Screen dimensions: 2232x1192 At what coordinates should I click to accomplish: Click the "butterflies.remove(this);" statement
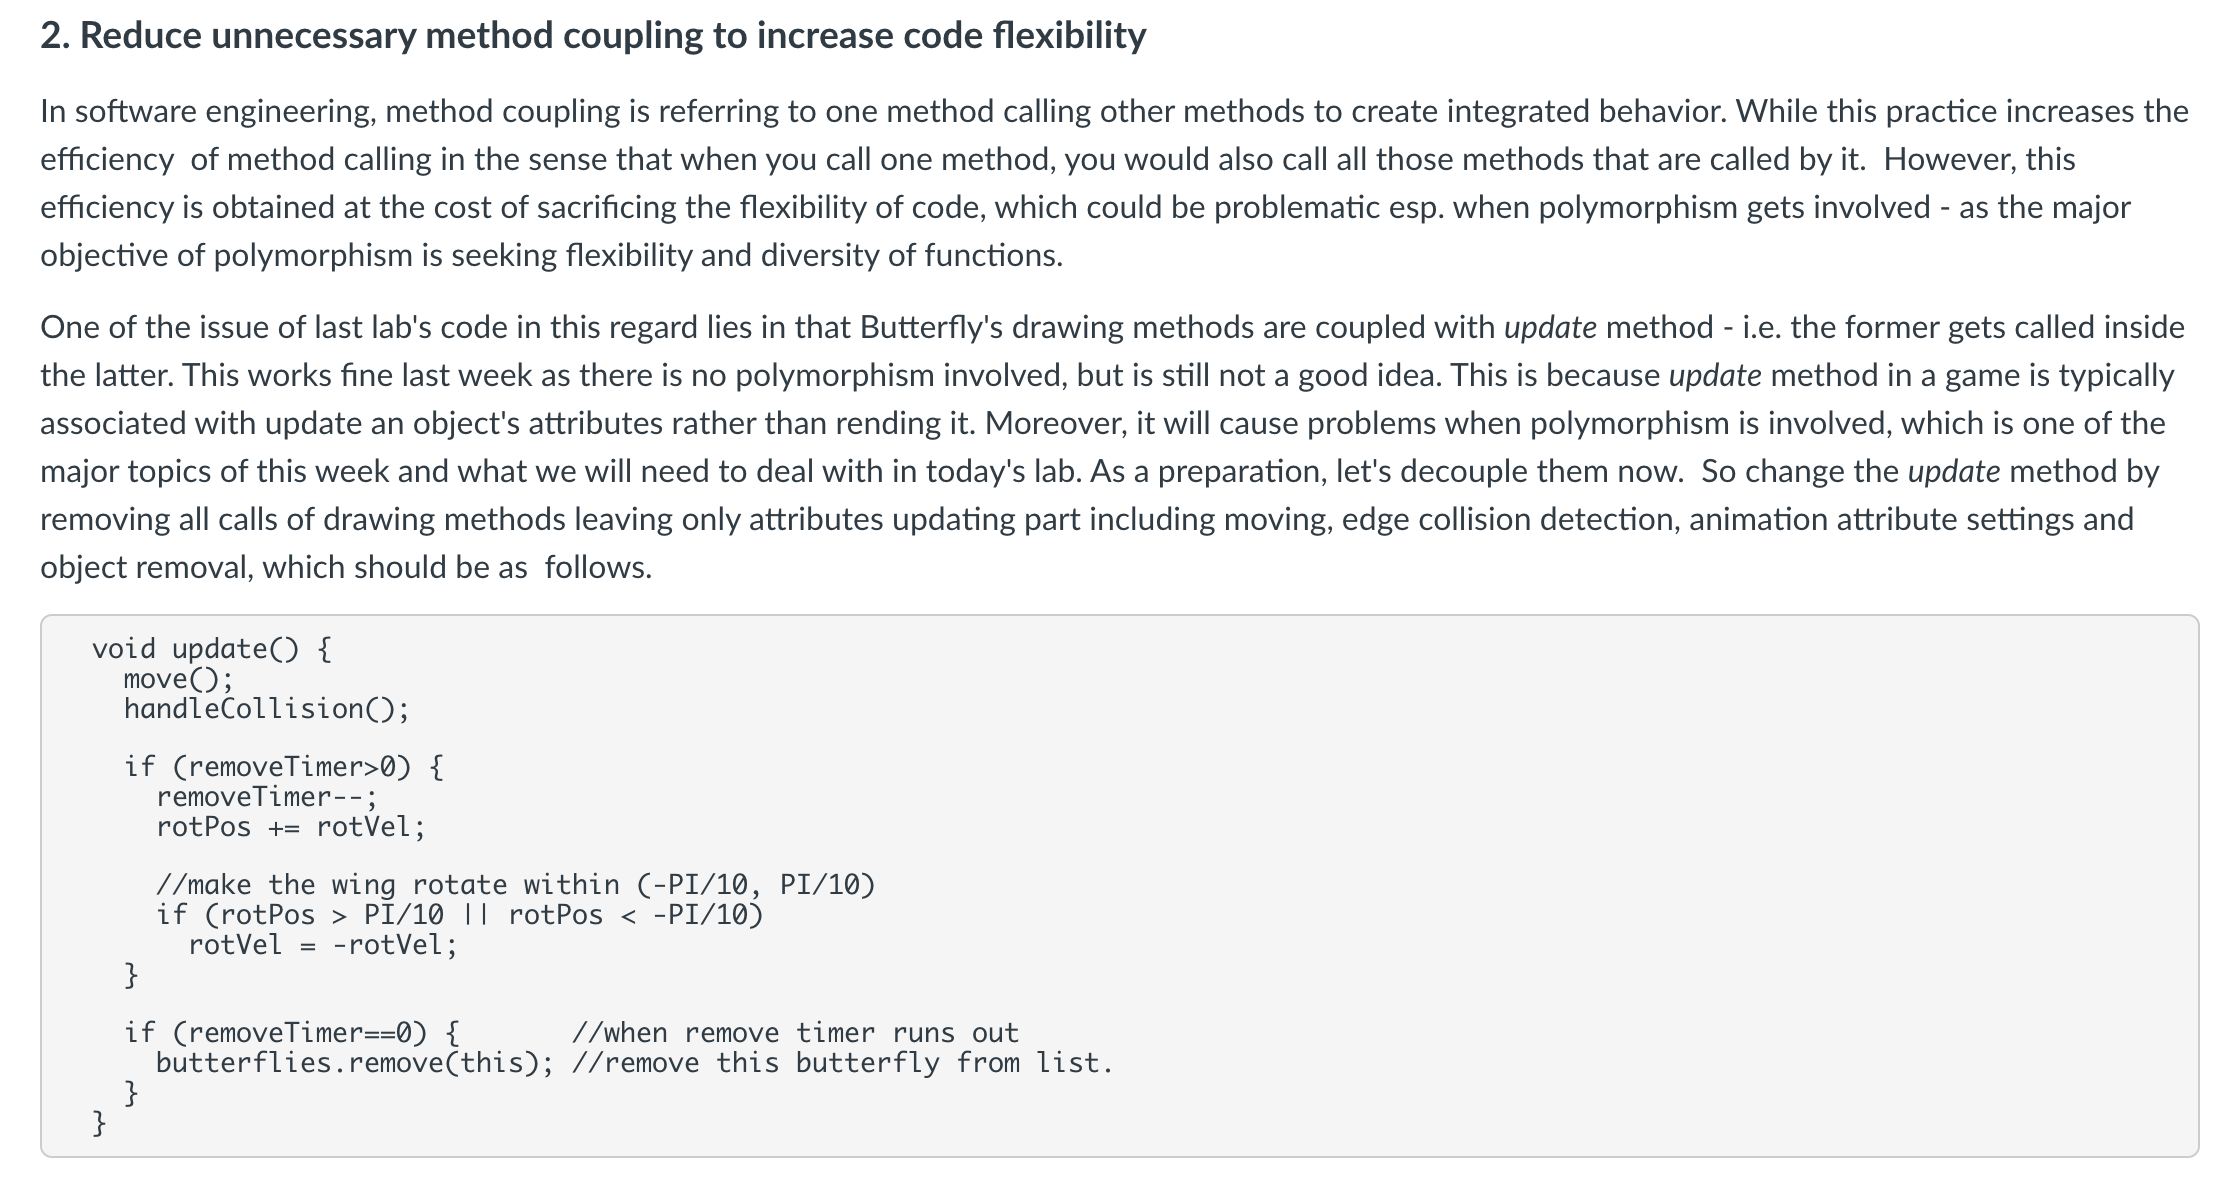[x=354, y=1063]
